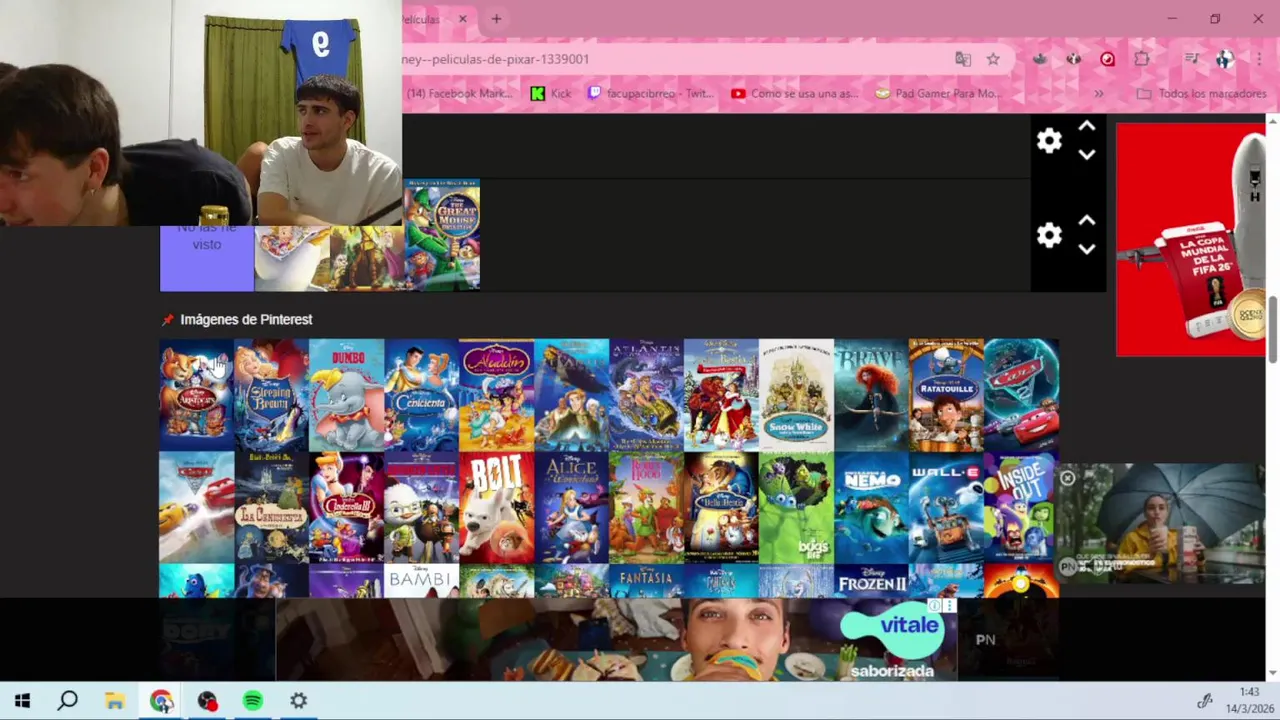Select the Finding Nemo poster
The height and width of the screenshot is (720, 1280).
click(x=871, y=508)
